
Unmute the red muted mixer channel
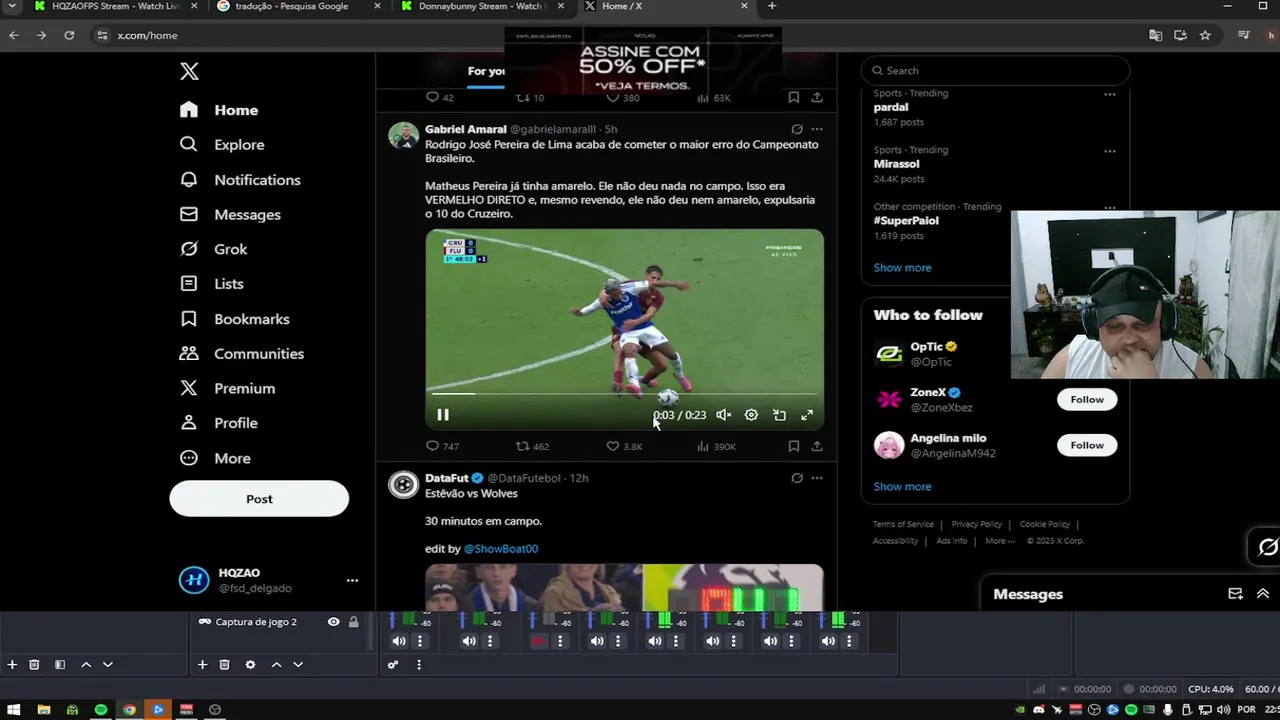(x=540, y=641)
